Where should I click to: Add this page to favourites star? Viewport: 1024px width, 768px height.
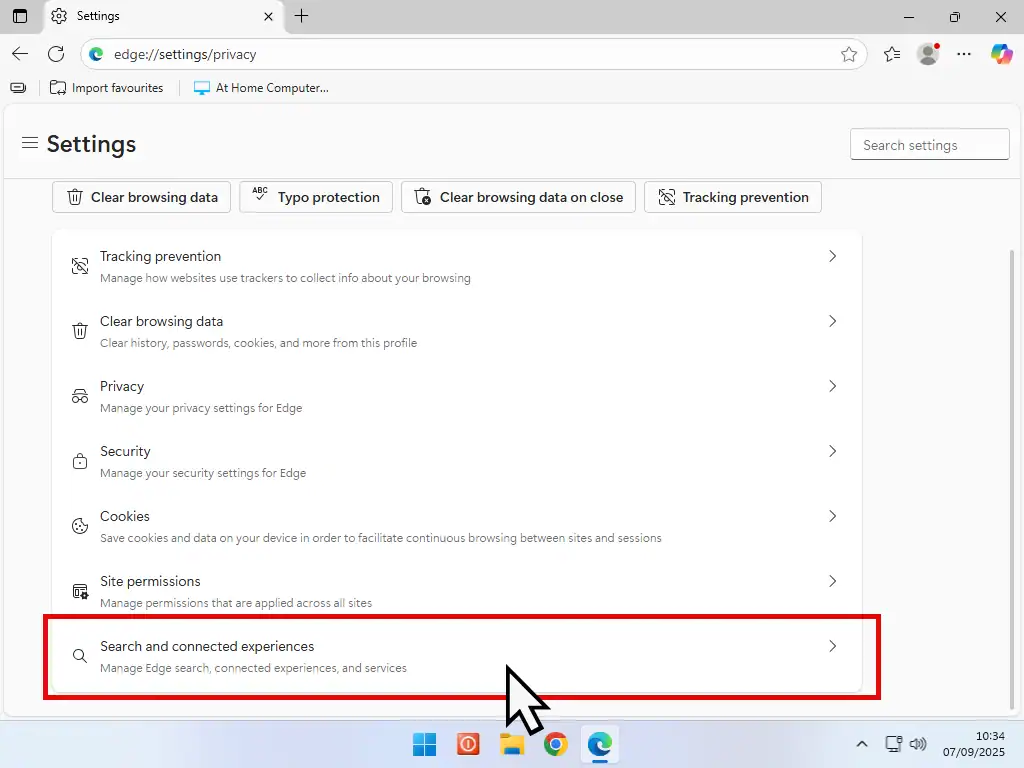point(849,54)
